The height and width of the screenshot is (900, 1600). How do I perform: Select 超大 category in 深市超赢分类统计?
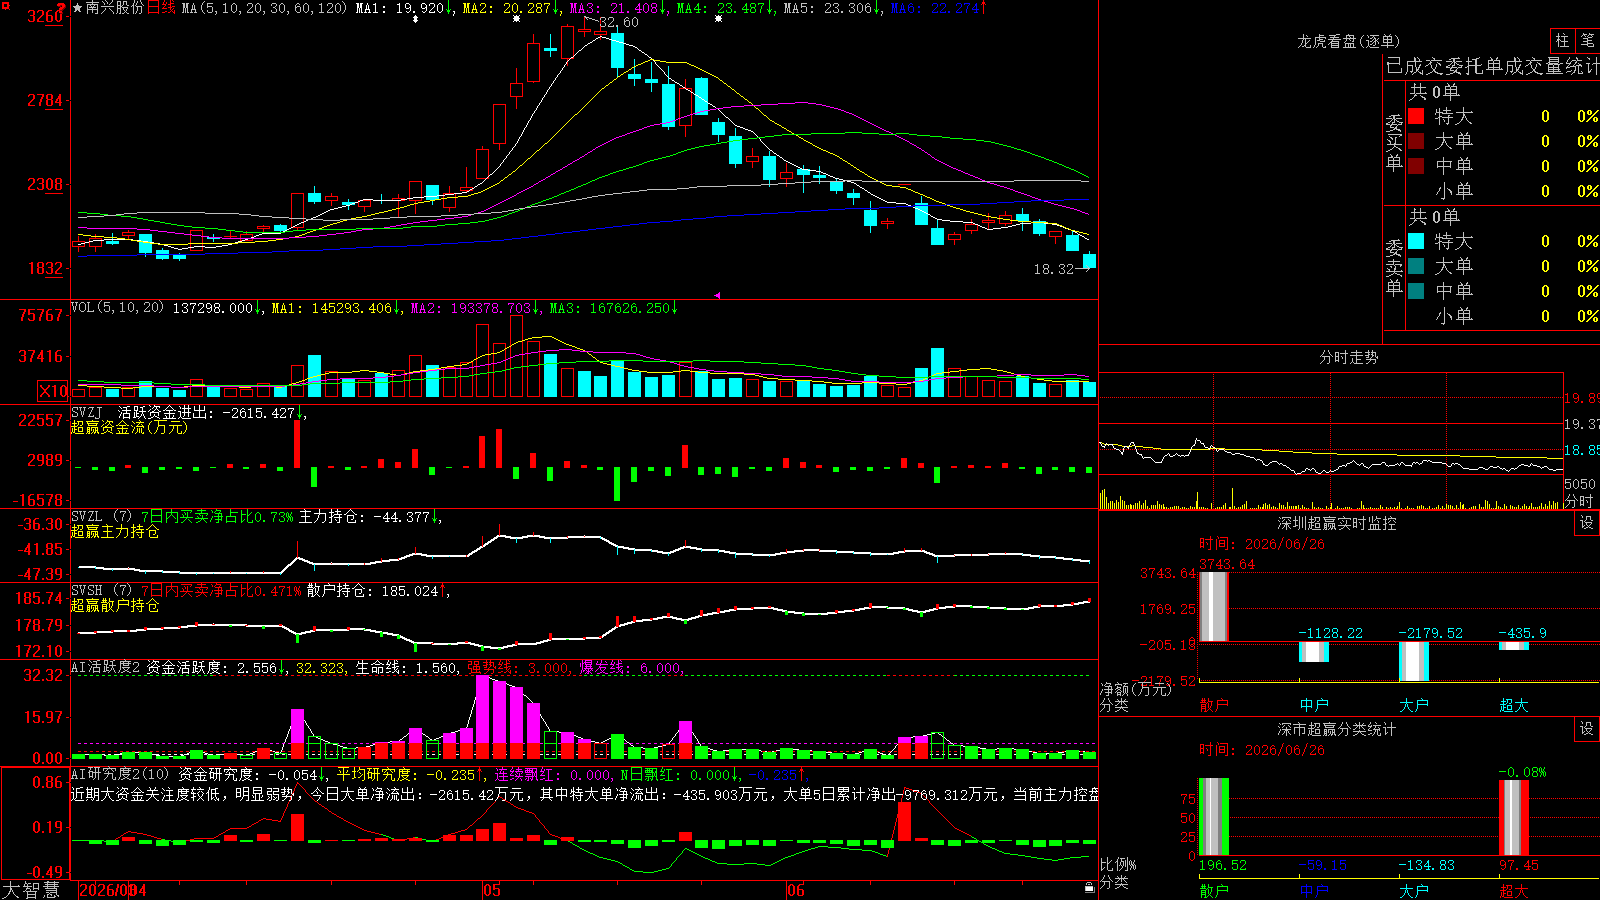coord(1514,891)
